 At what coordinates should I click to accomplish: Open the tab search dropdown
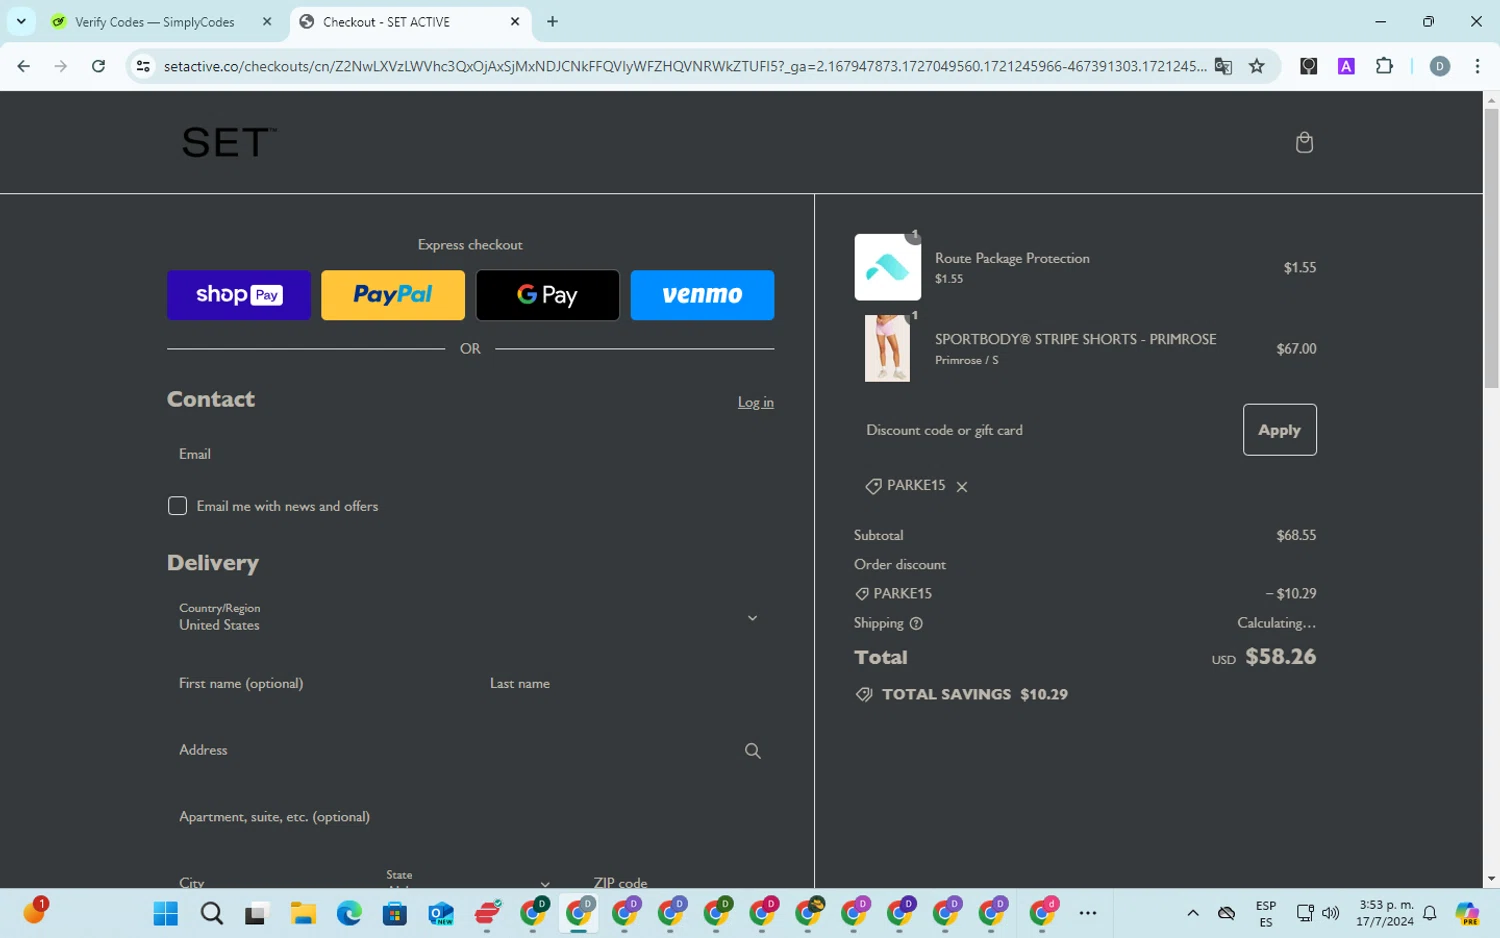coord(21,22)
